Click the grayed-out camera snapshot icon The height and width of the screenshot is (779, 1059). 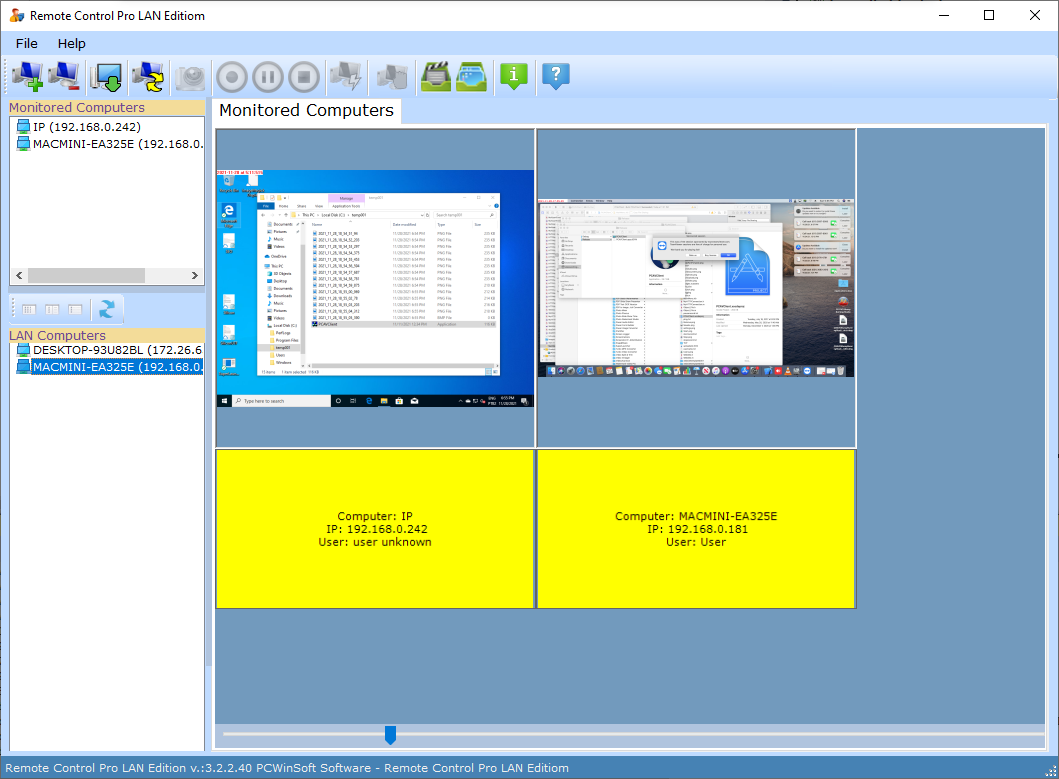tap(190, 76)
